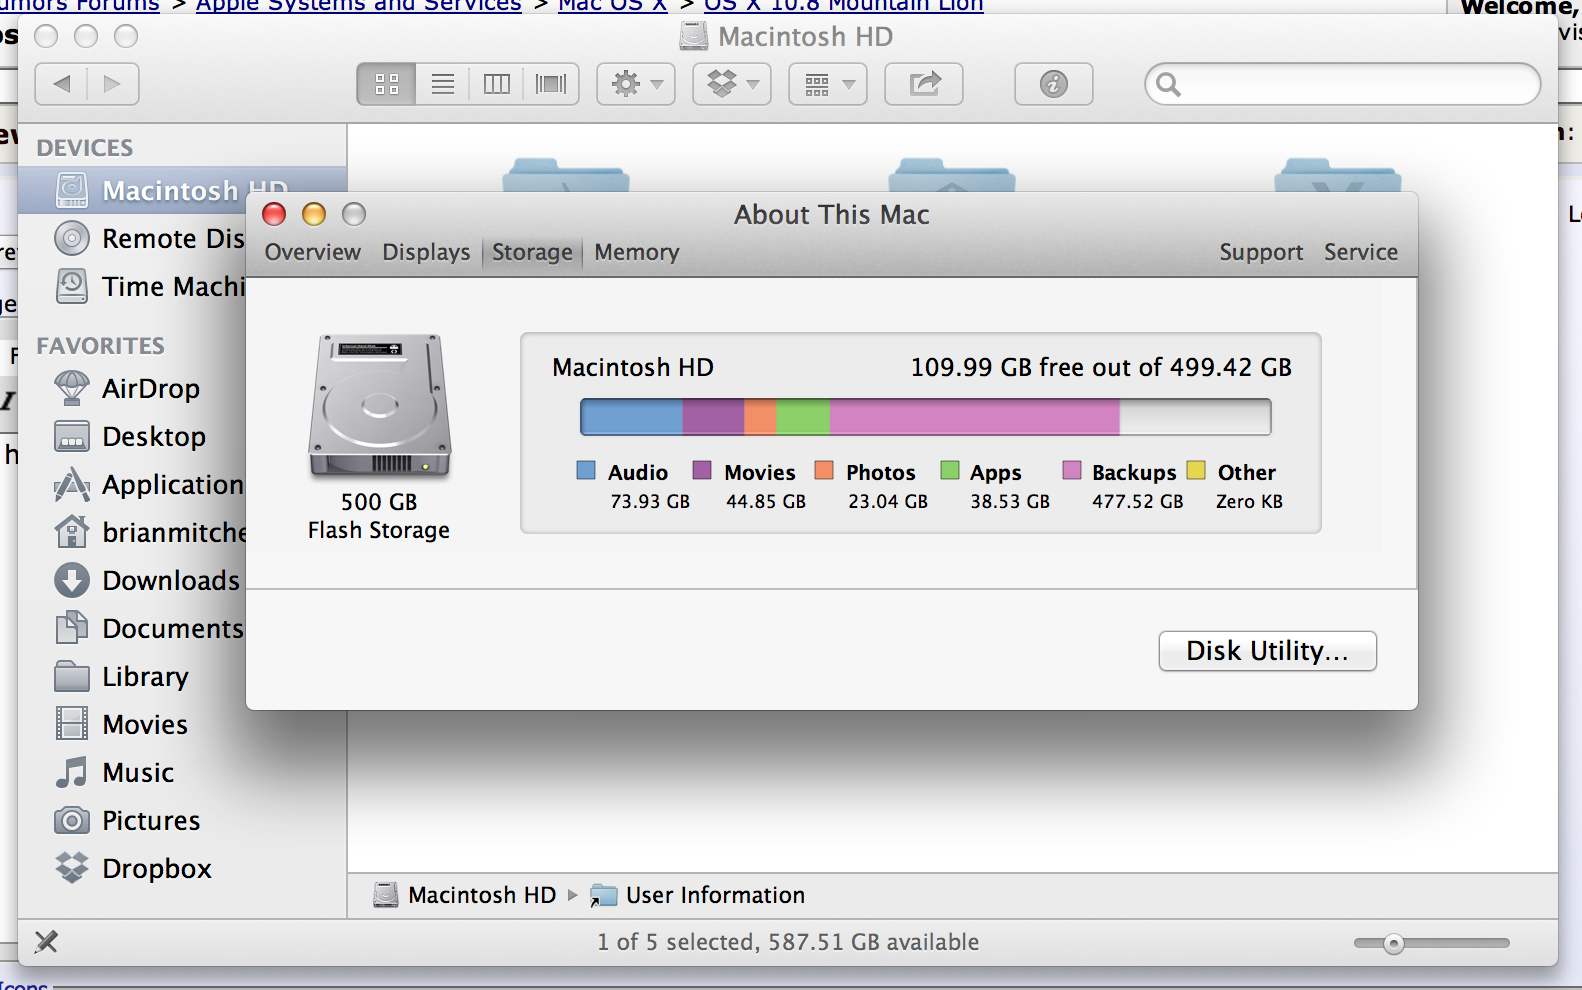This screenshot has width=1582, height=990.
Task: Click "109.99 GB free out of 499.42 GB"
Action: [1101, 367]
